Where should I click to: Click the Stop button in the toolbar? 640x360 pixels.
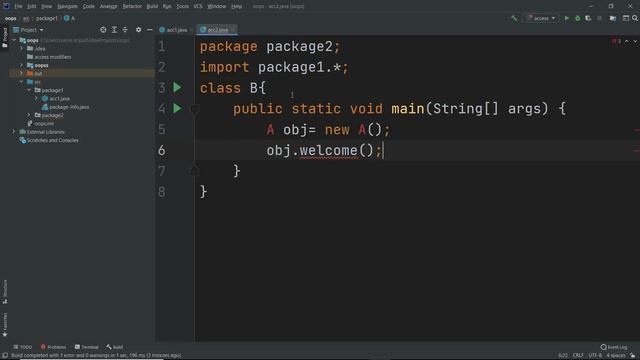599,18
